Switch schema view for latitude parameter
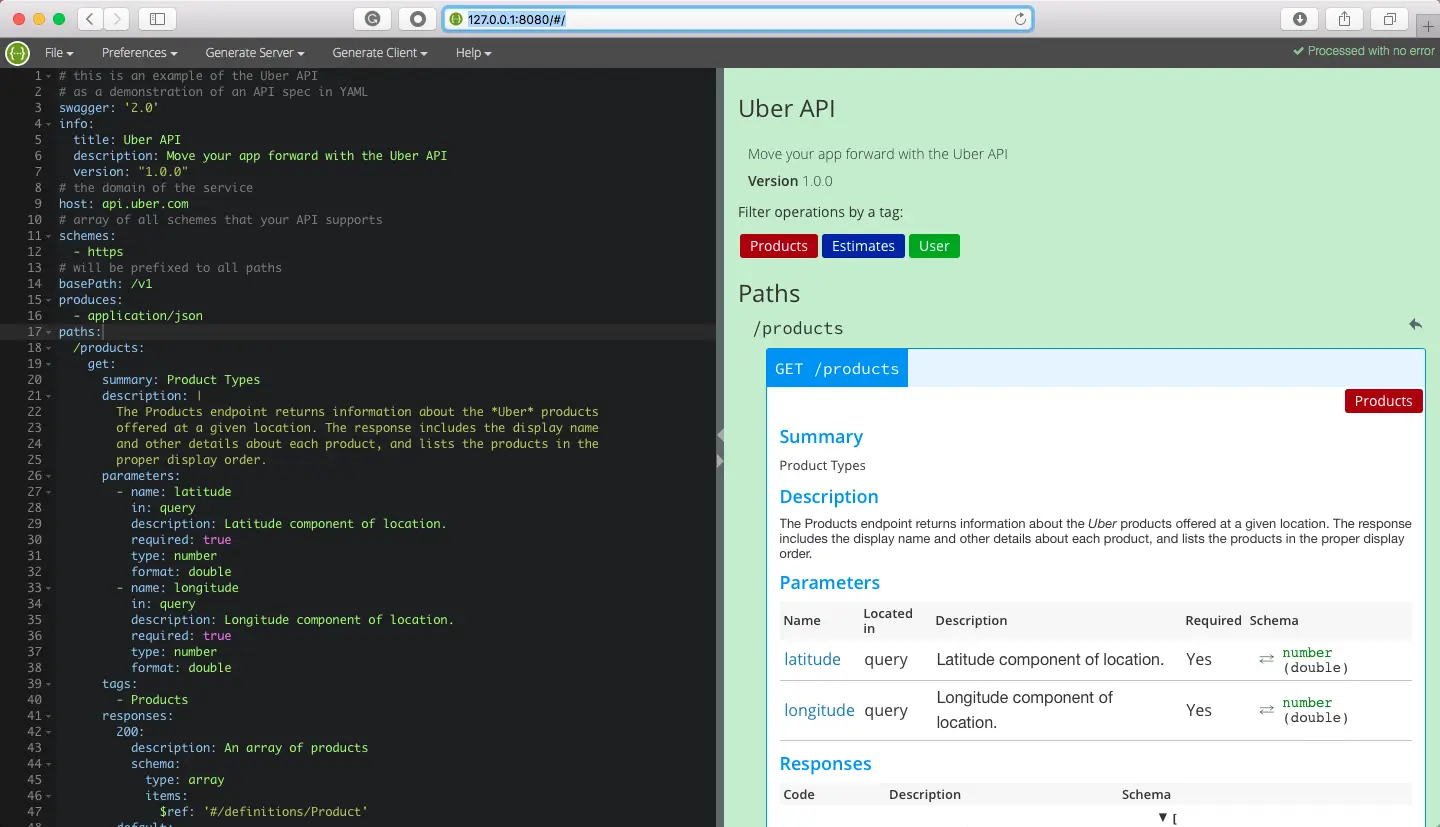The height and width of the screenshot is (827, 1440). (1266, 659)
